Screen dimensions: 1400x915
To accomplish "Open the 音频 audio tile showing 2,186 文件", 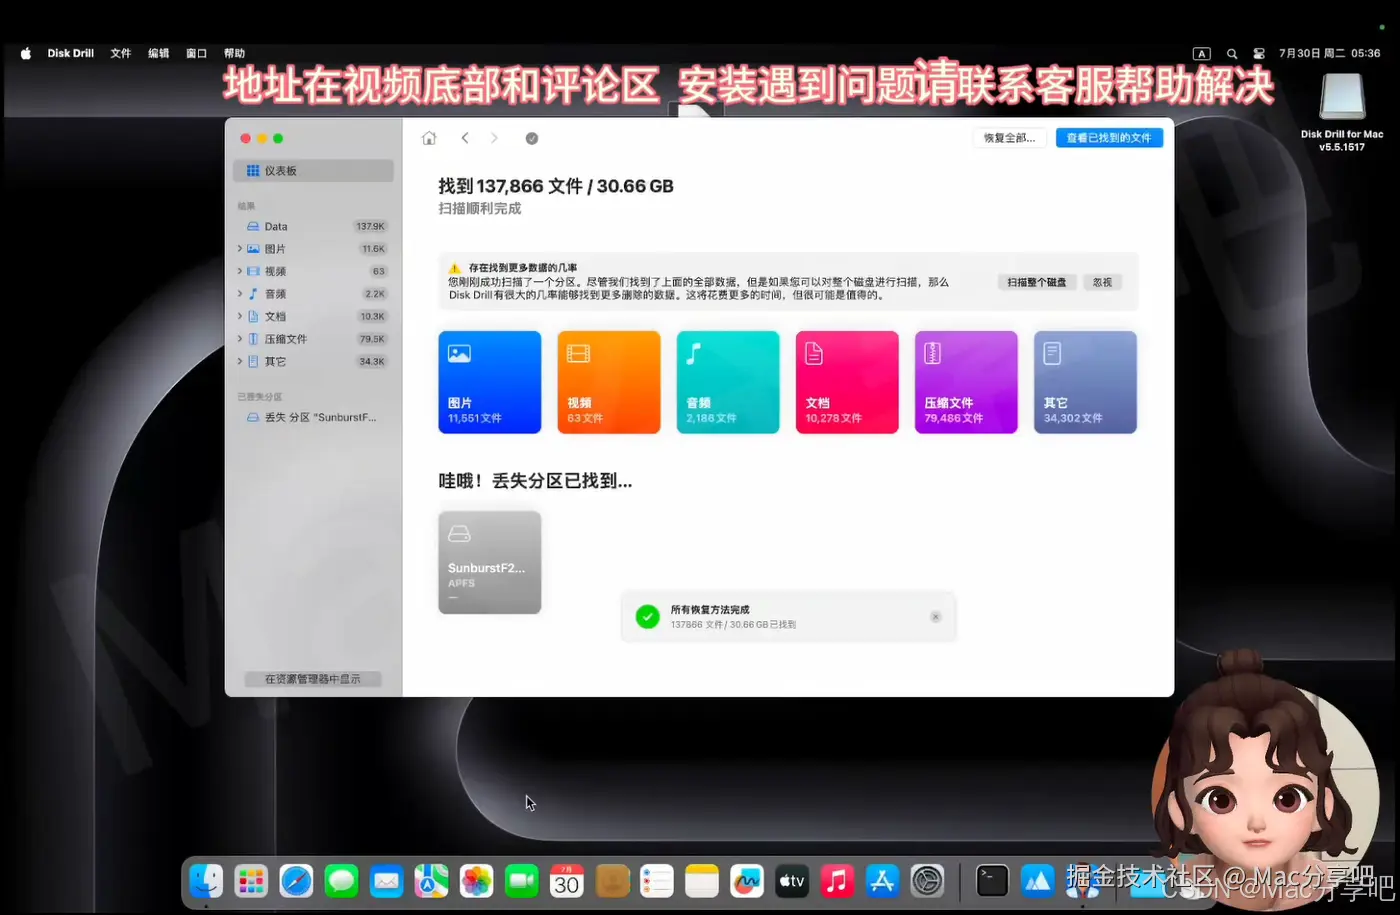I will (x=727, y=382).
